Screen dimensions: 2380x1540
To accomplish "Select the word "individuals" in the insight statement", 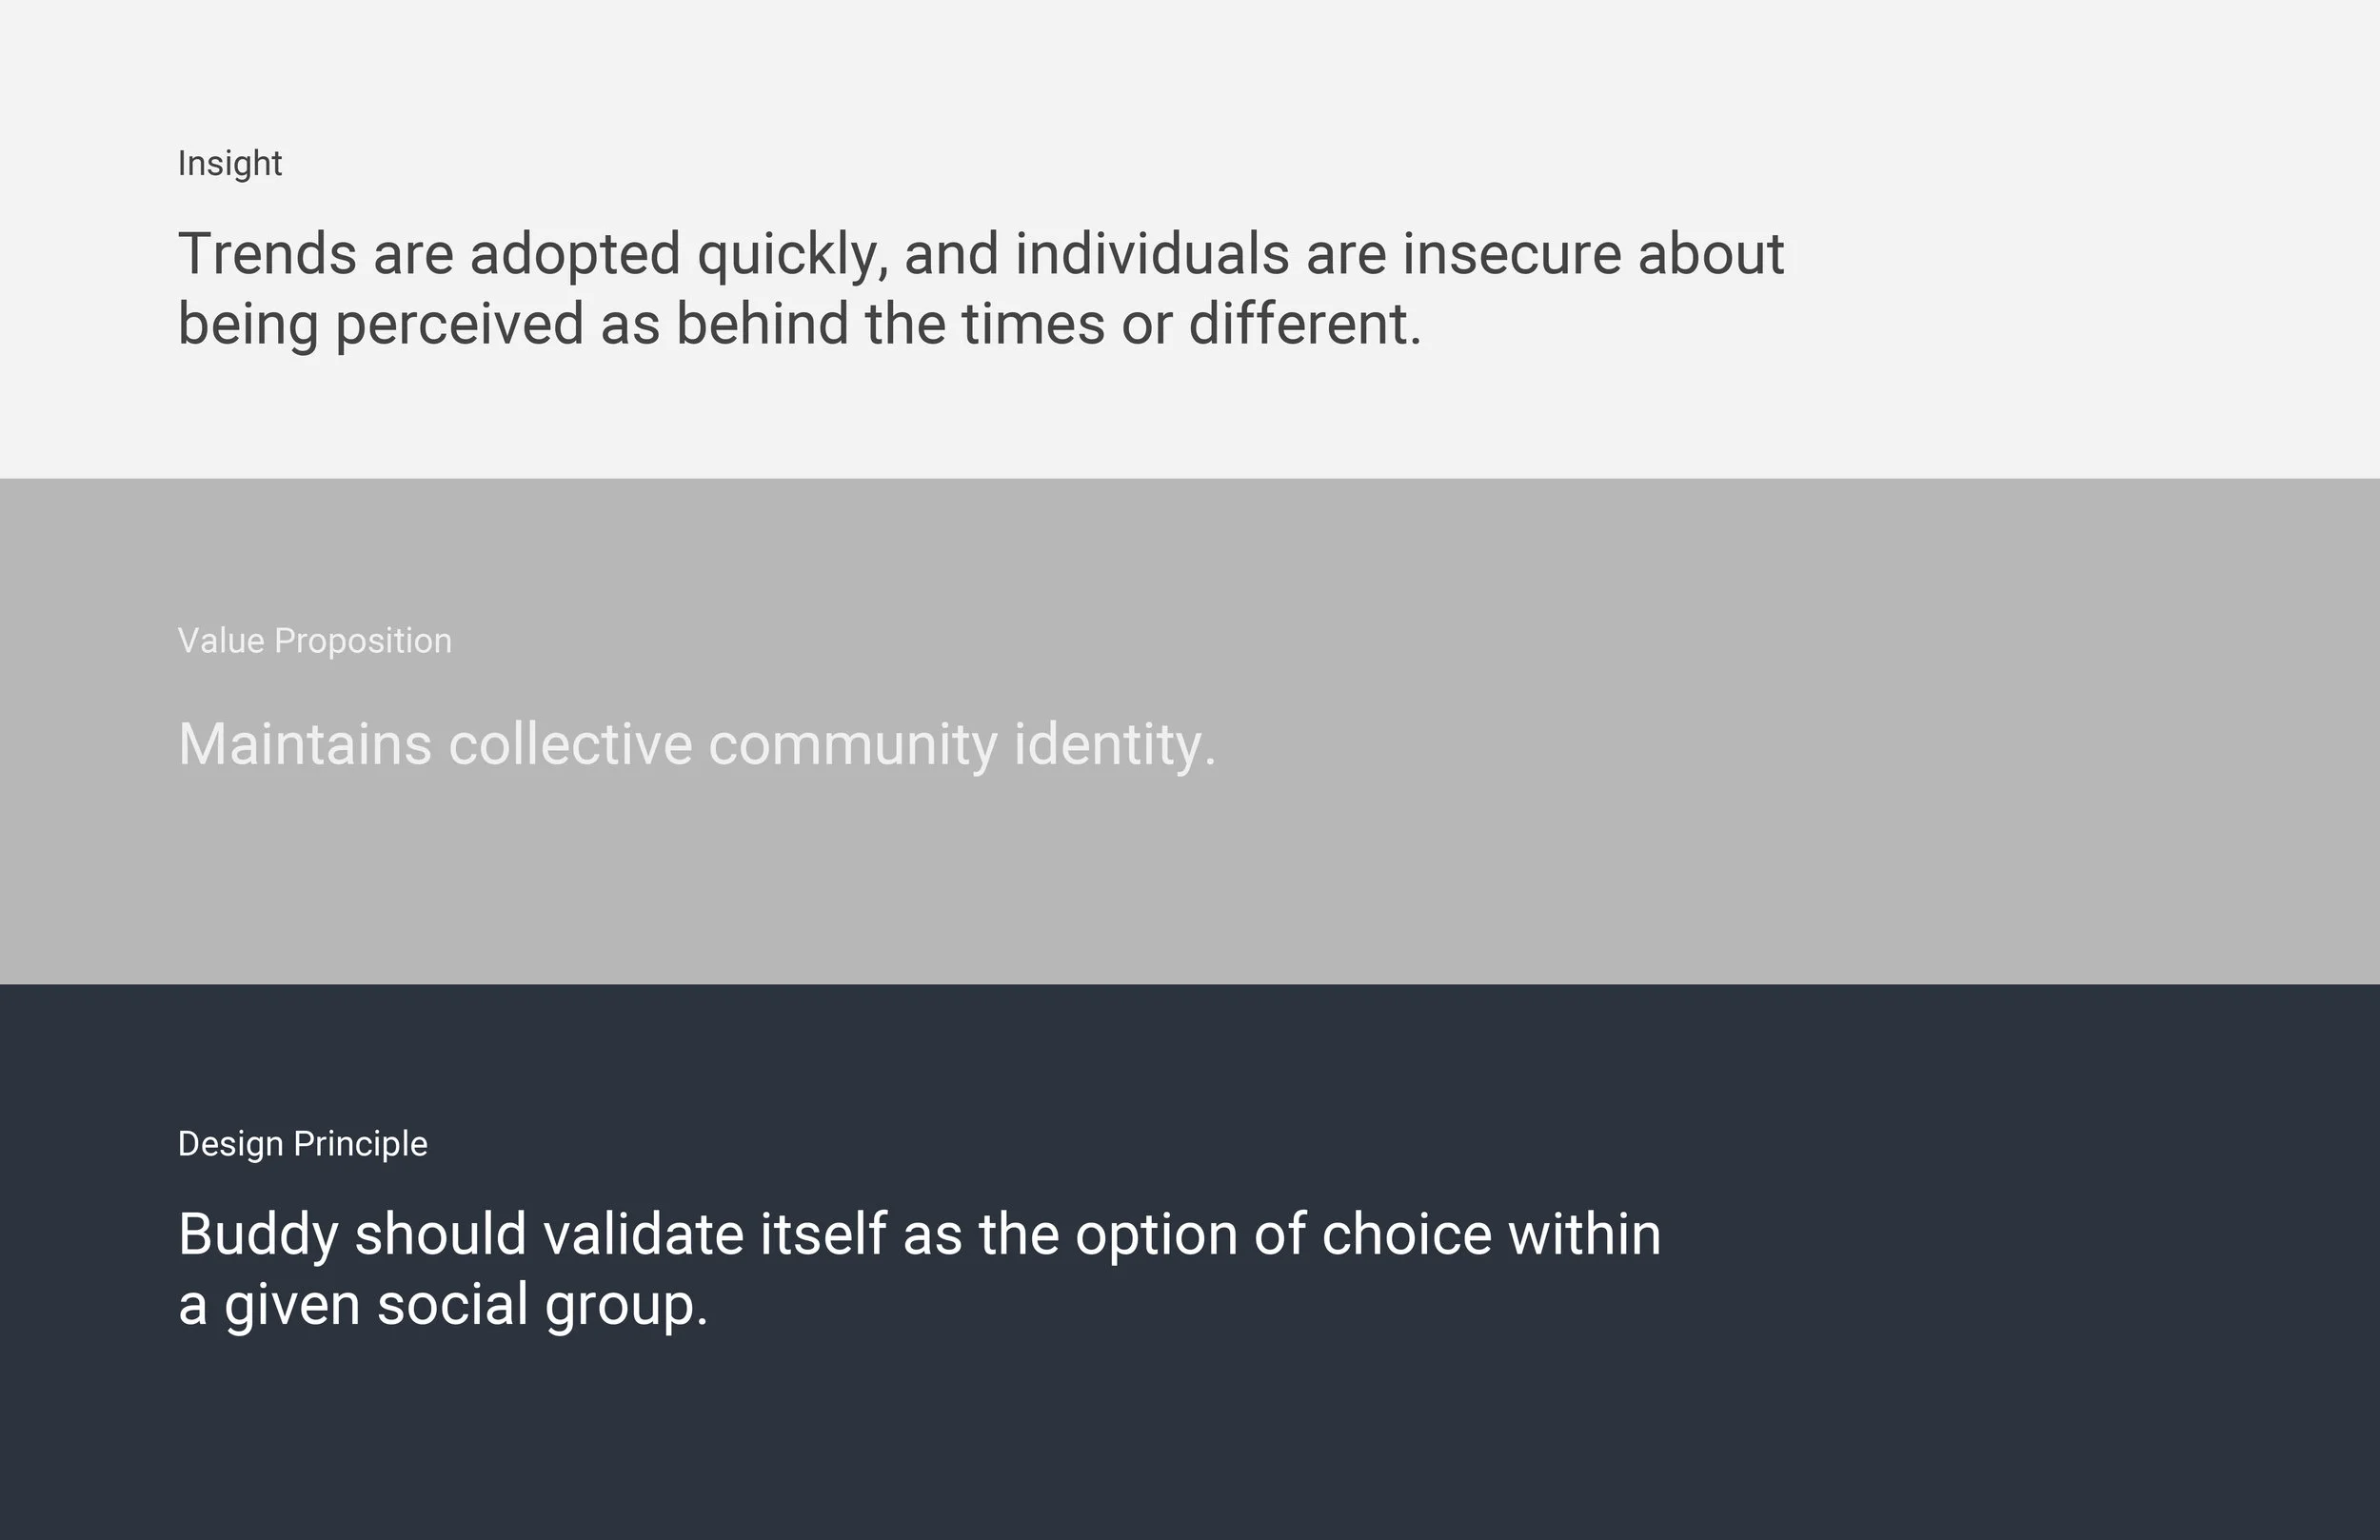I will [x=1153, y=253].
